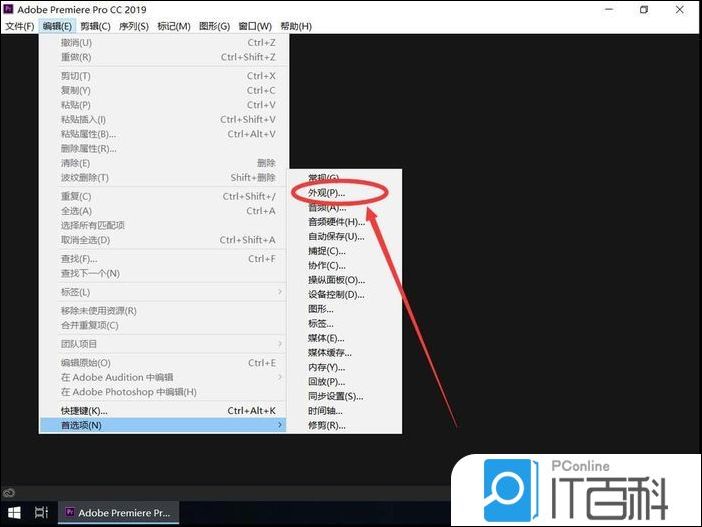Click 撤消(U) menu entry

click(163, 43)
